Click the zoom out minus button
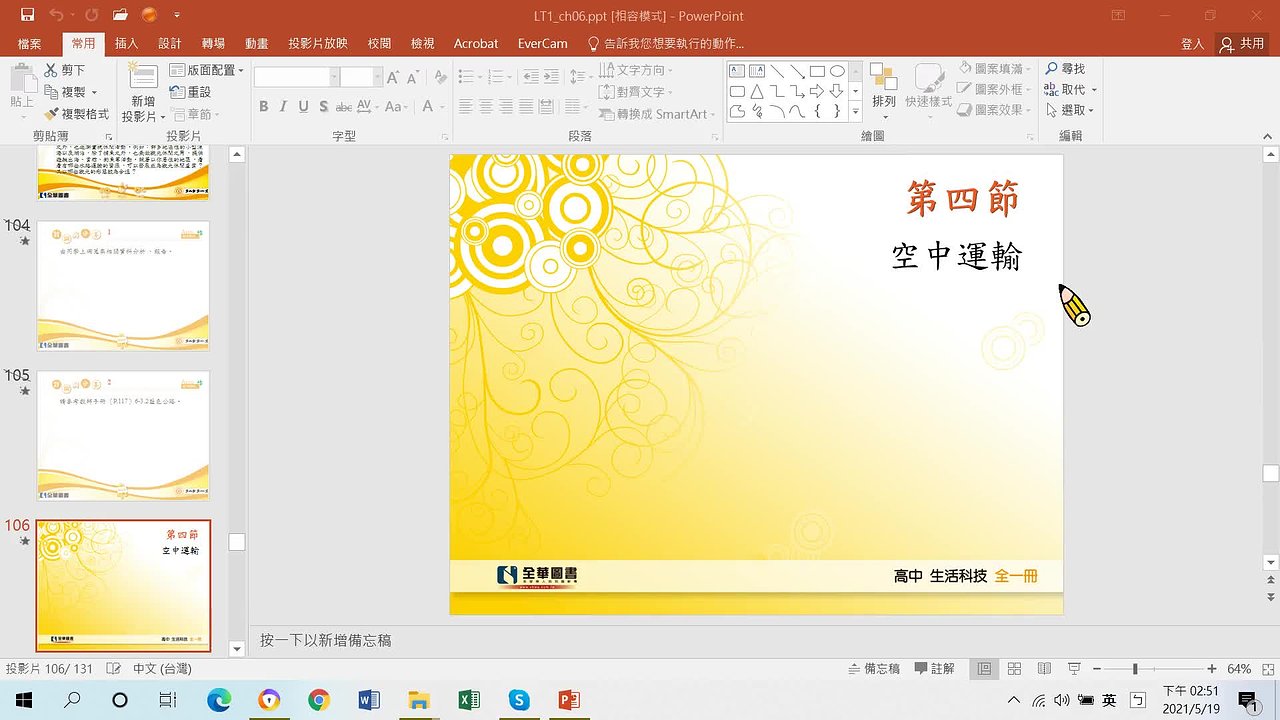The image size is (1280, 720). coord(1097,669)
